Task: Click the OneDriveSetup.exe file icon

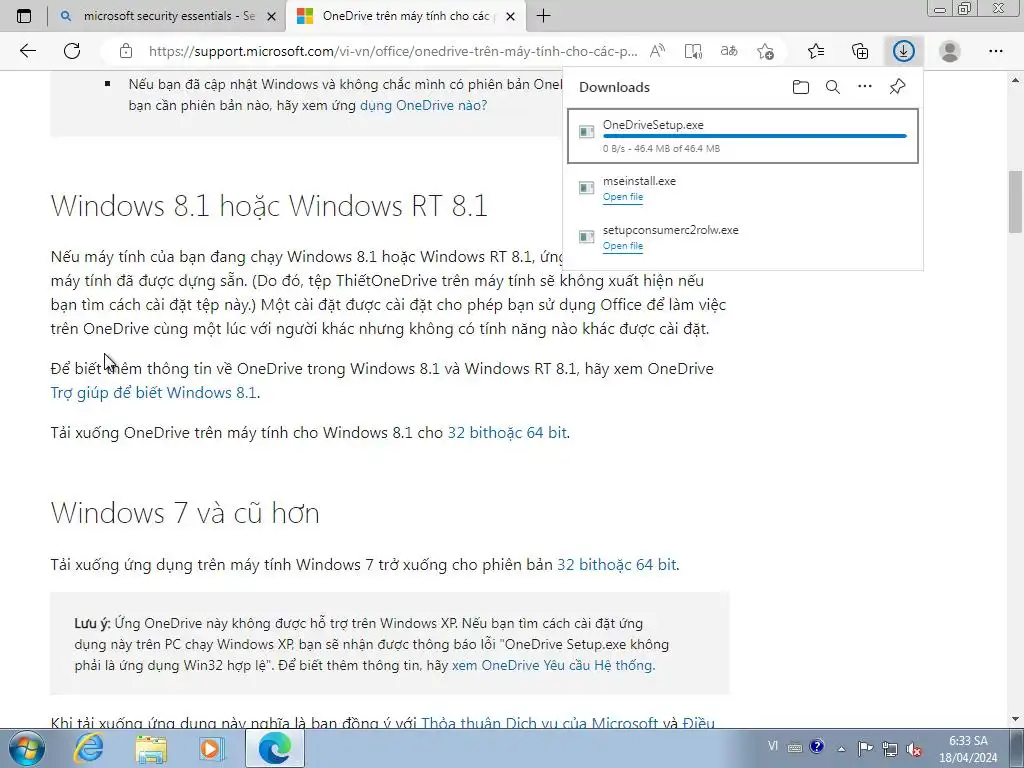Action: [586, 132]
